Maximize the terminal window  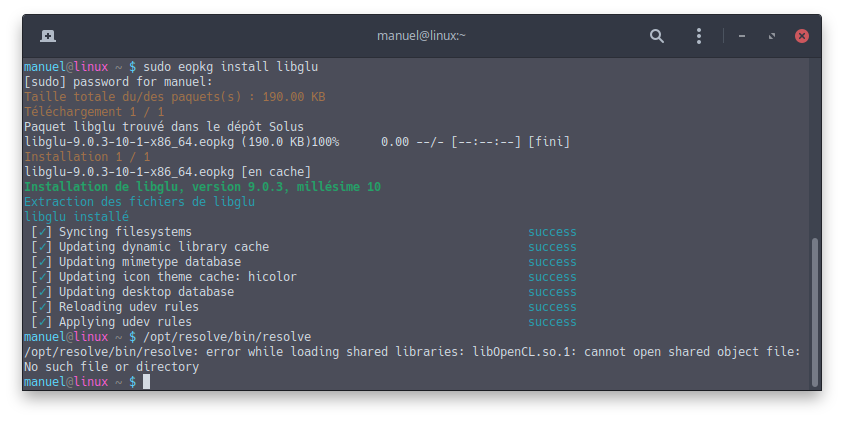[772, 36]
